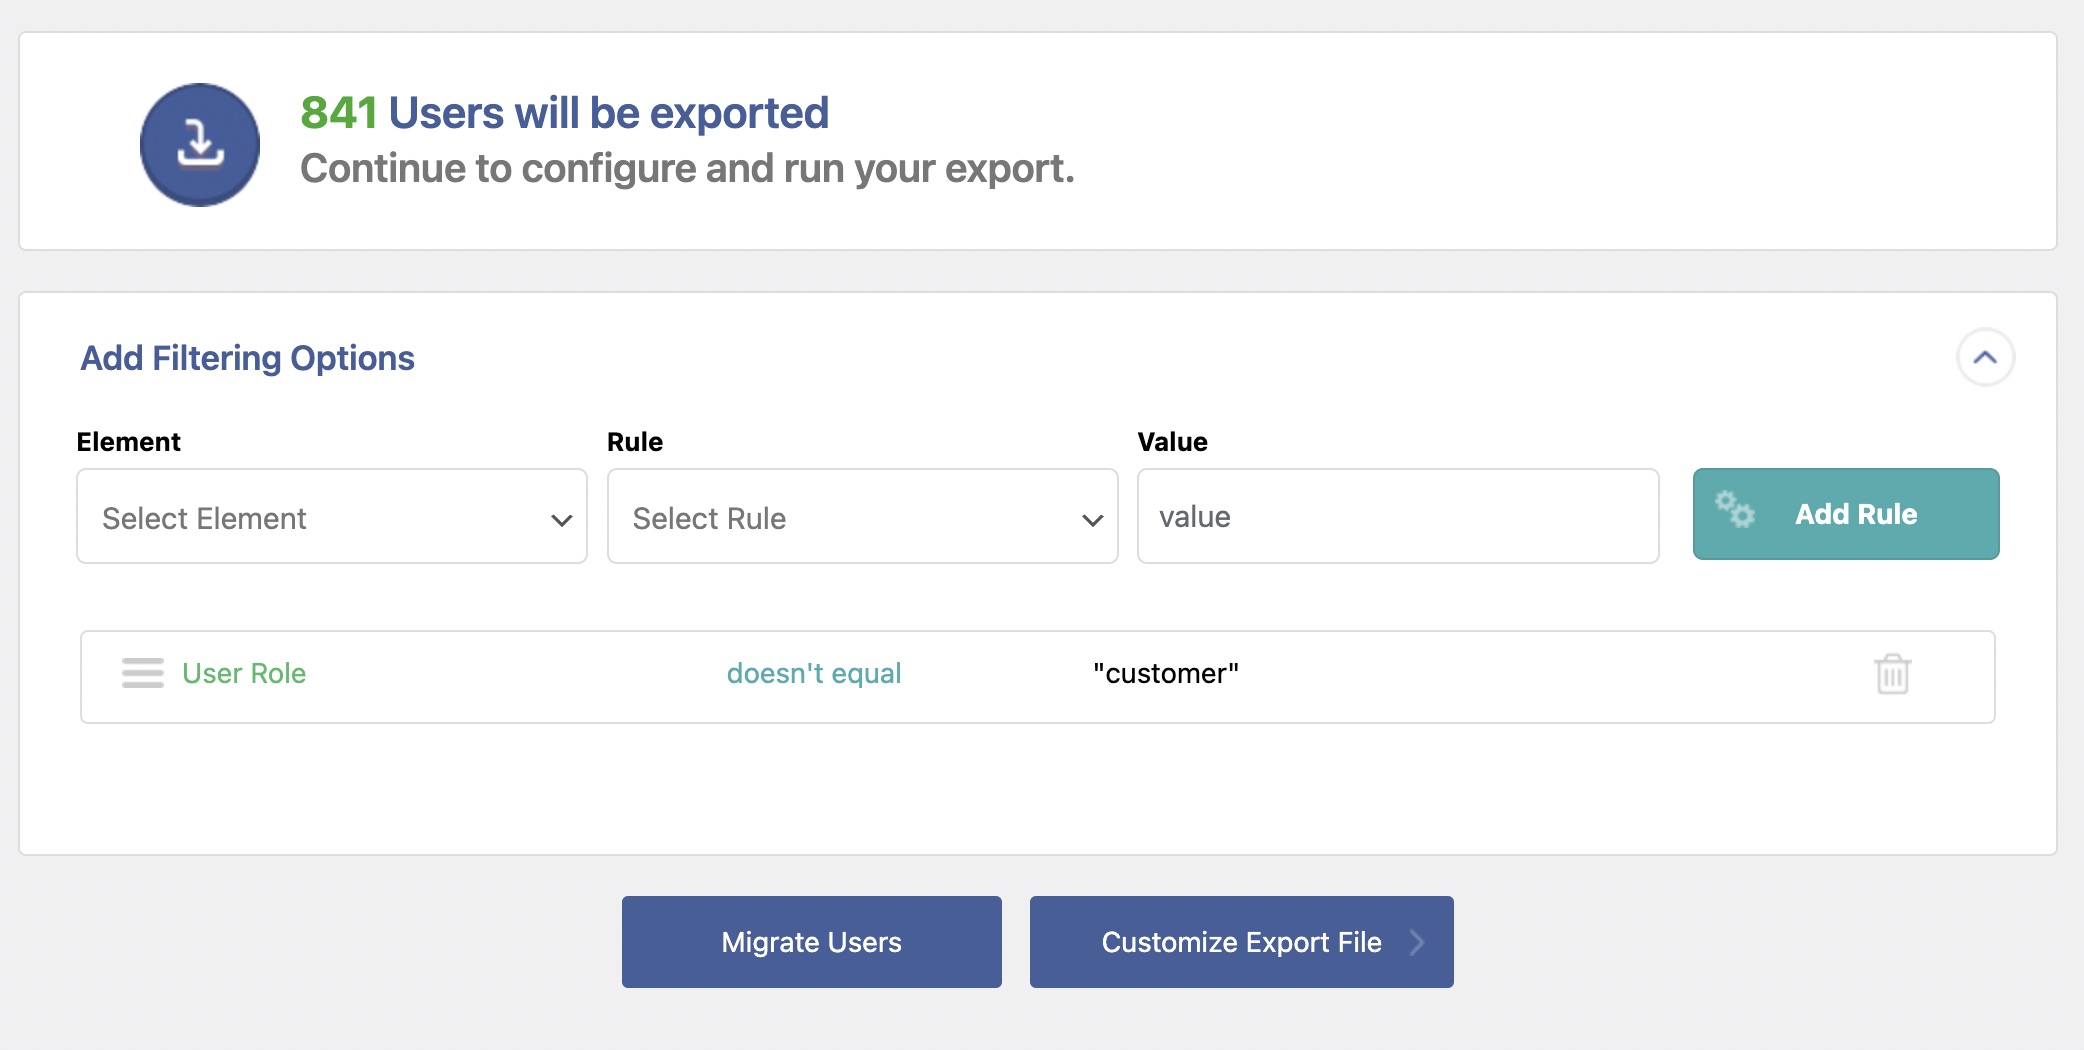The width and height of the screenshot is (2084, 1050).
Task: Click the Element field label
Action: click(128, 442)
